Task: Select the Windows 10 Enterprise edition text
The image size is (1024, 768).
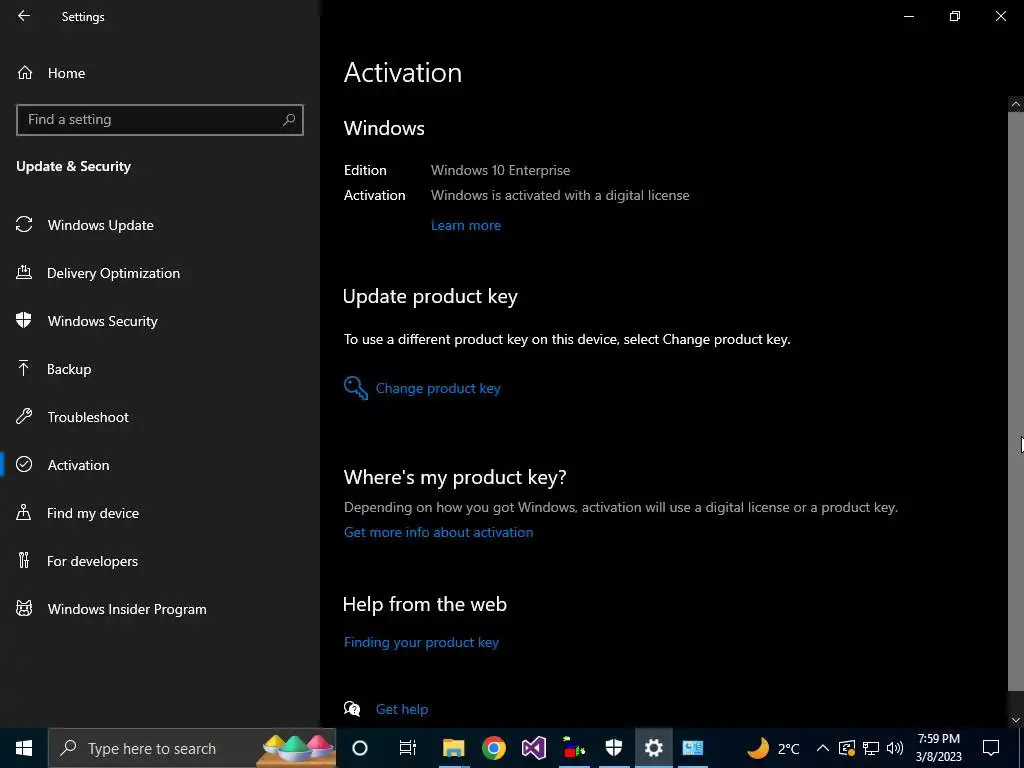Action: (500, 170)
